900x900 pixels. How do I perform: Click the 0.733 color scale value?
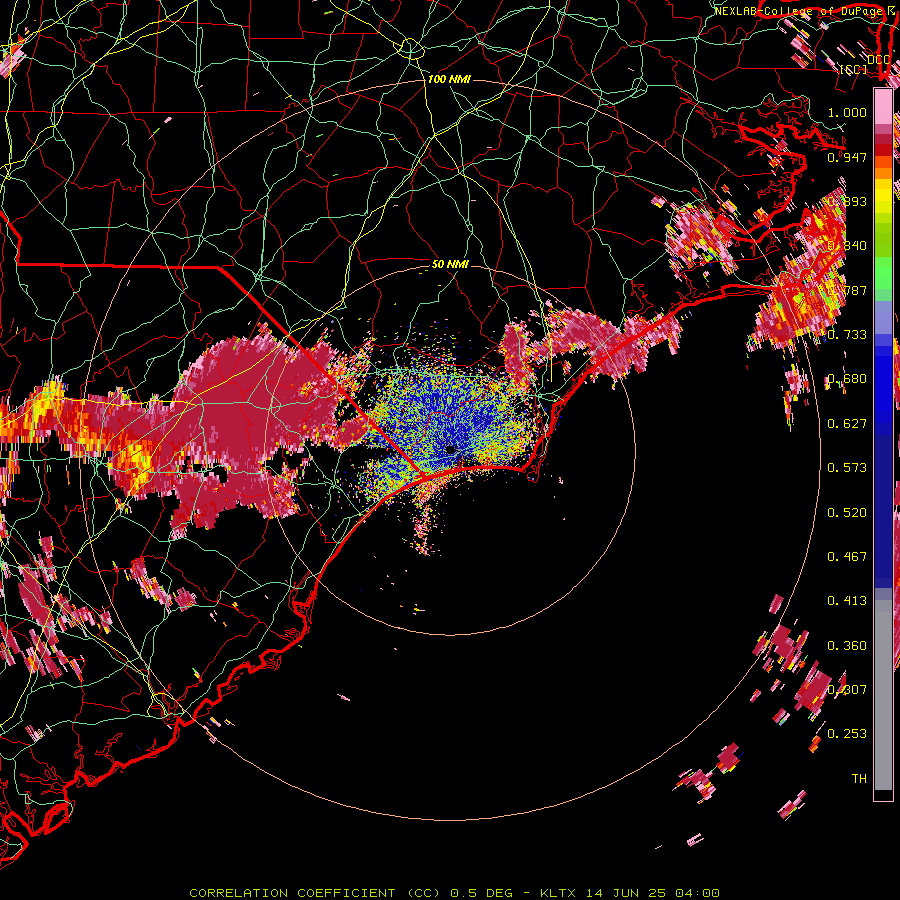(x=847, y=335)
